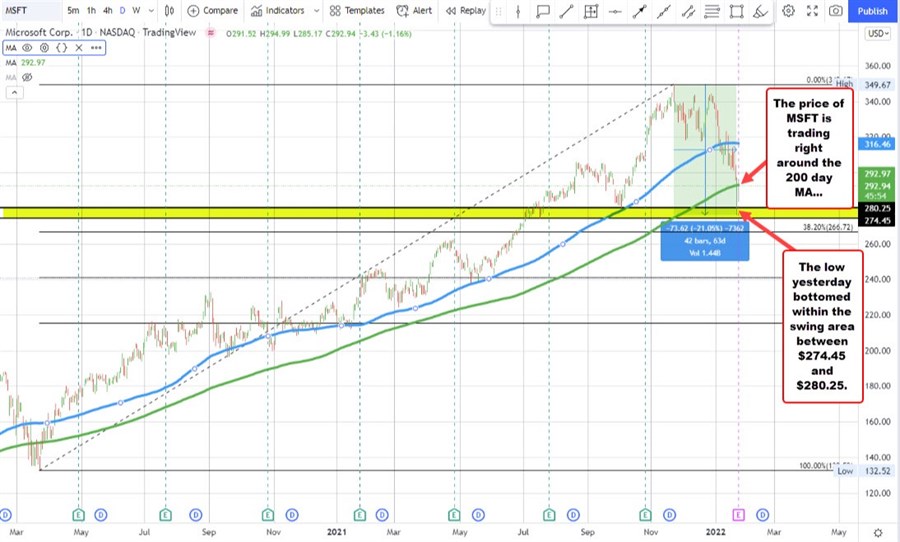Open chart settings gear

(788, 11)
